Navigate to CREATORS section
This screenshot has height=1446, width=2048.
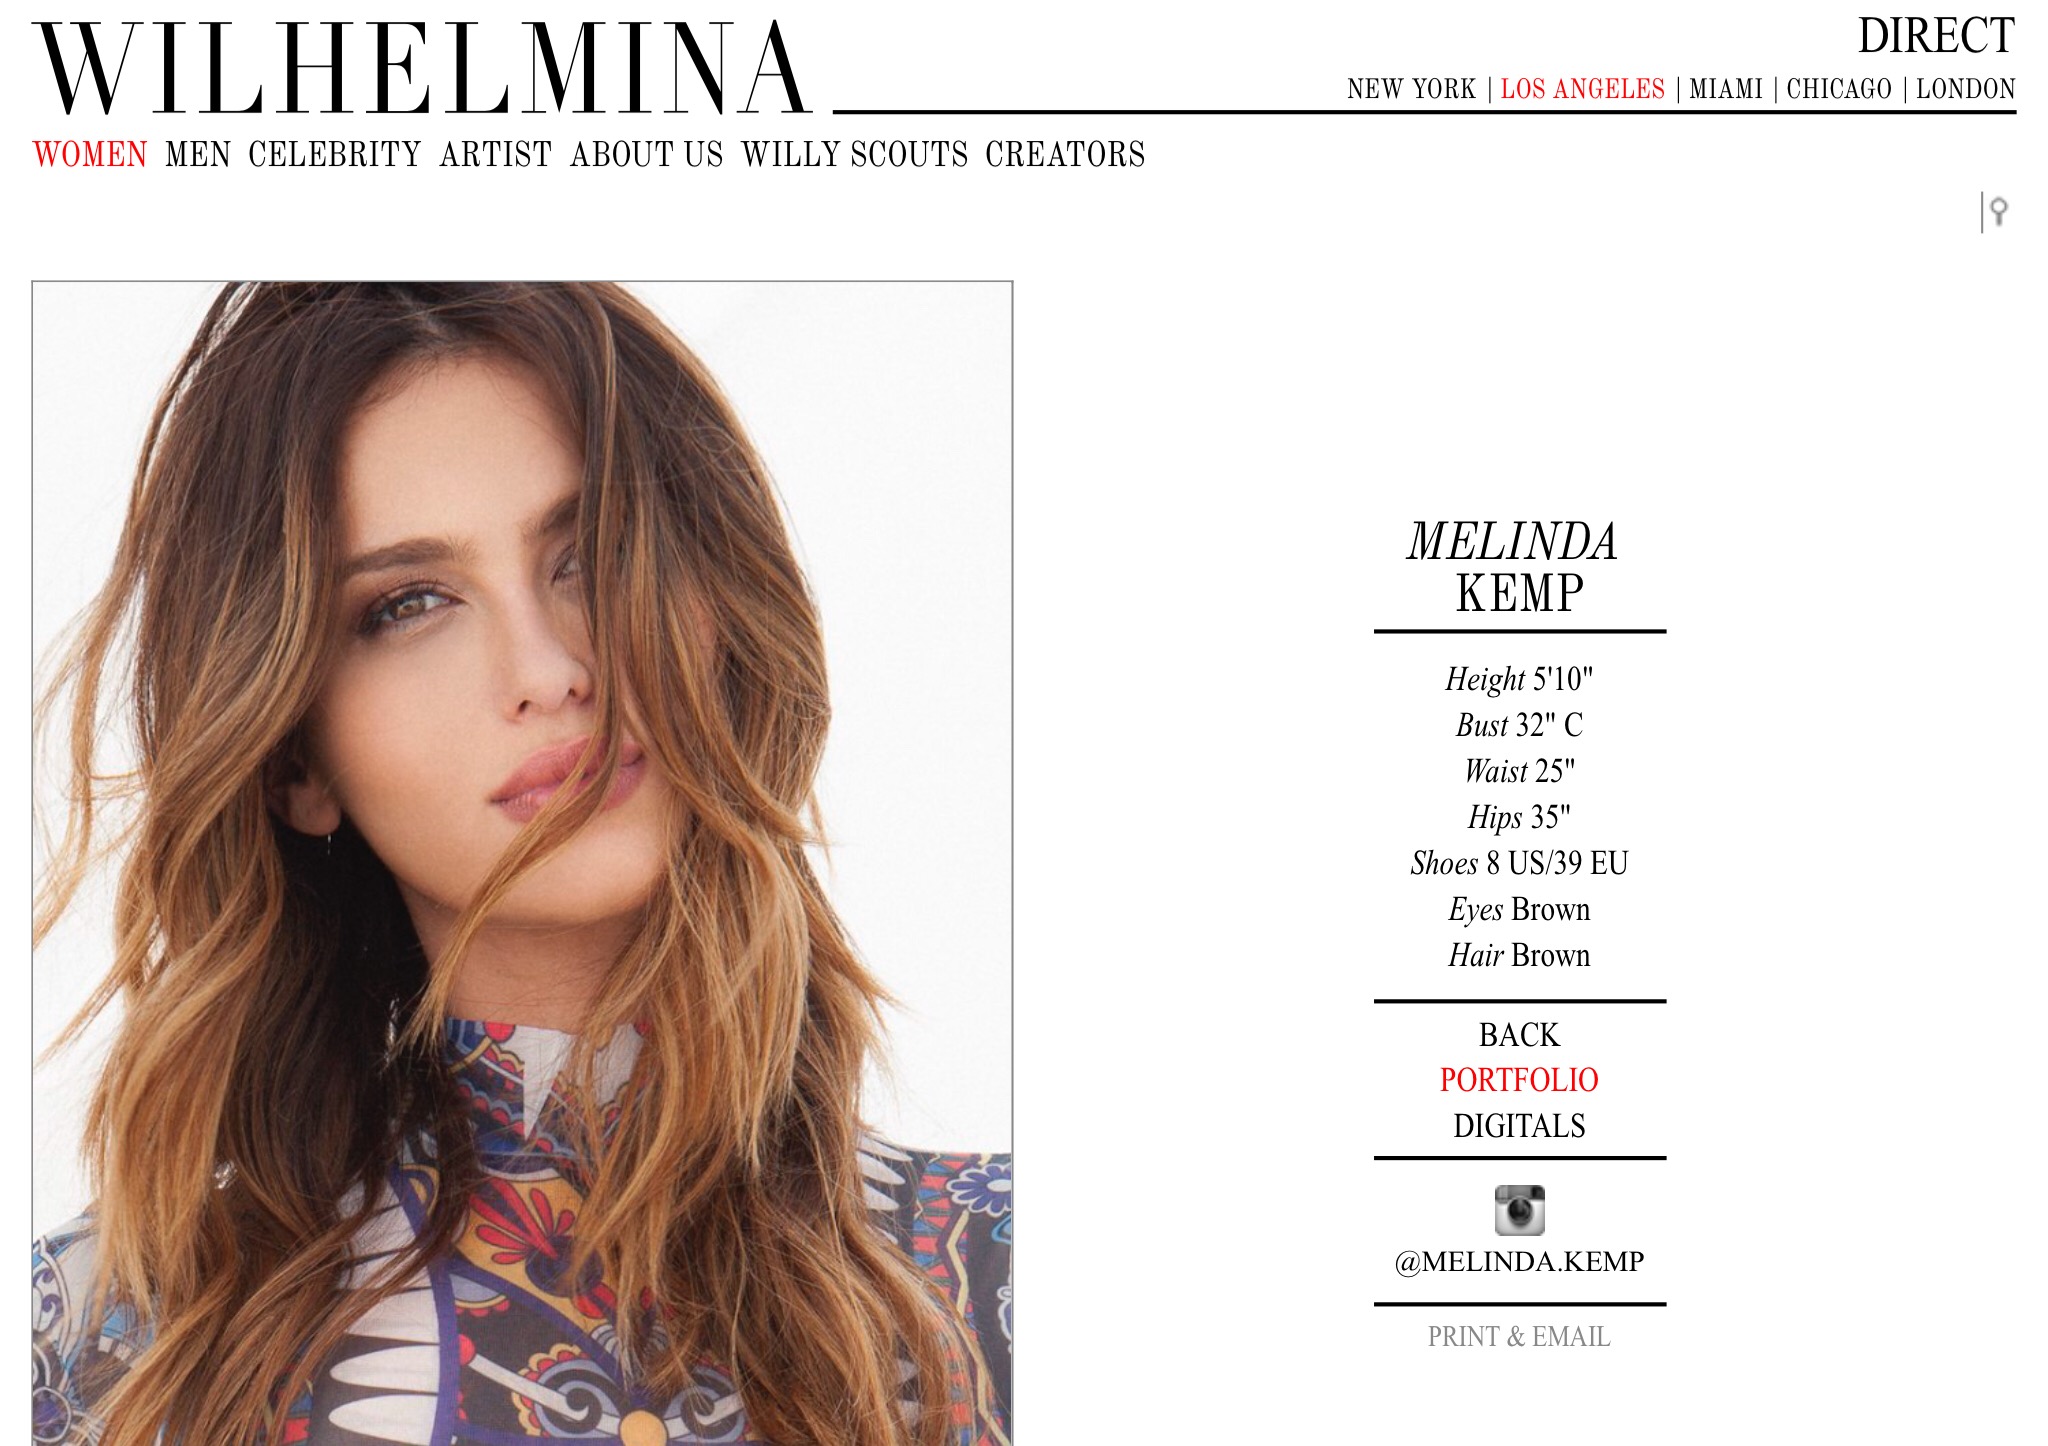pos(1065,154)
